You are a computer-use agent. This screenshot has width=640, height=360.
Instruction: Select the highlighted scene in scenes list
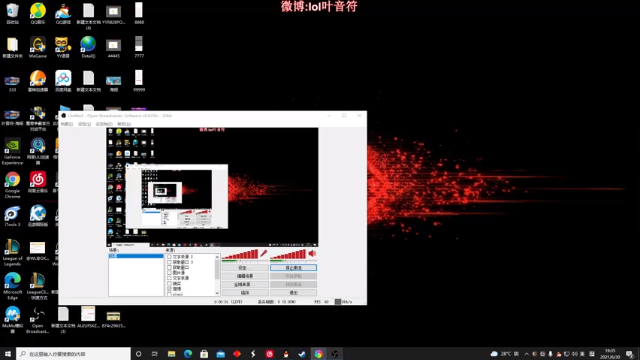(136, 256)
